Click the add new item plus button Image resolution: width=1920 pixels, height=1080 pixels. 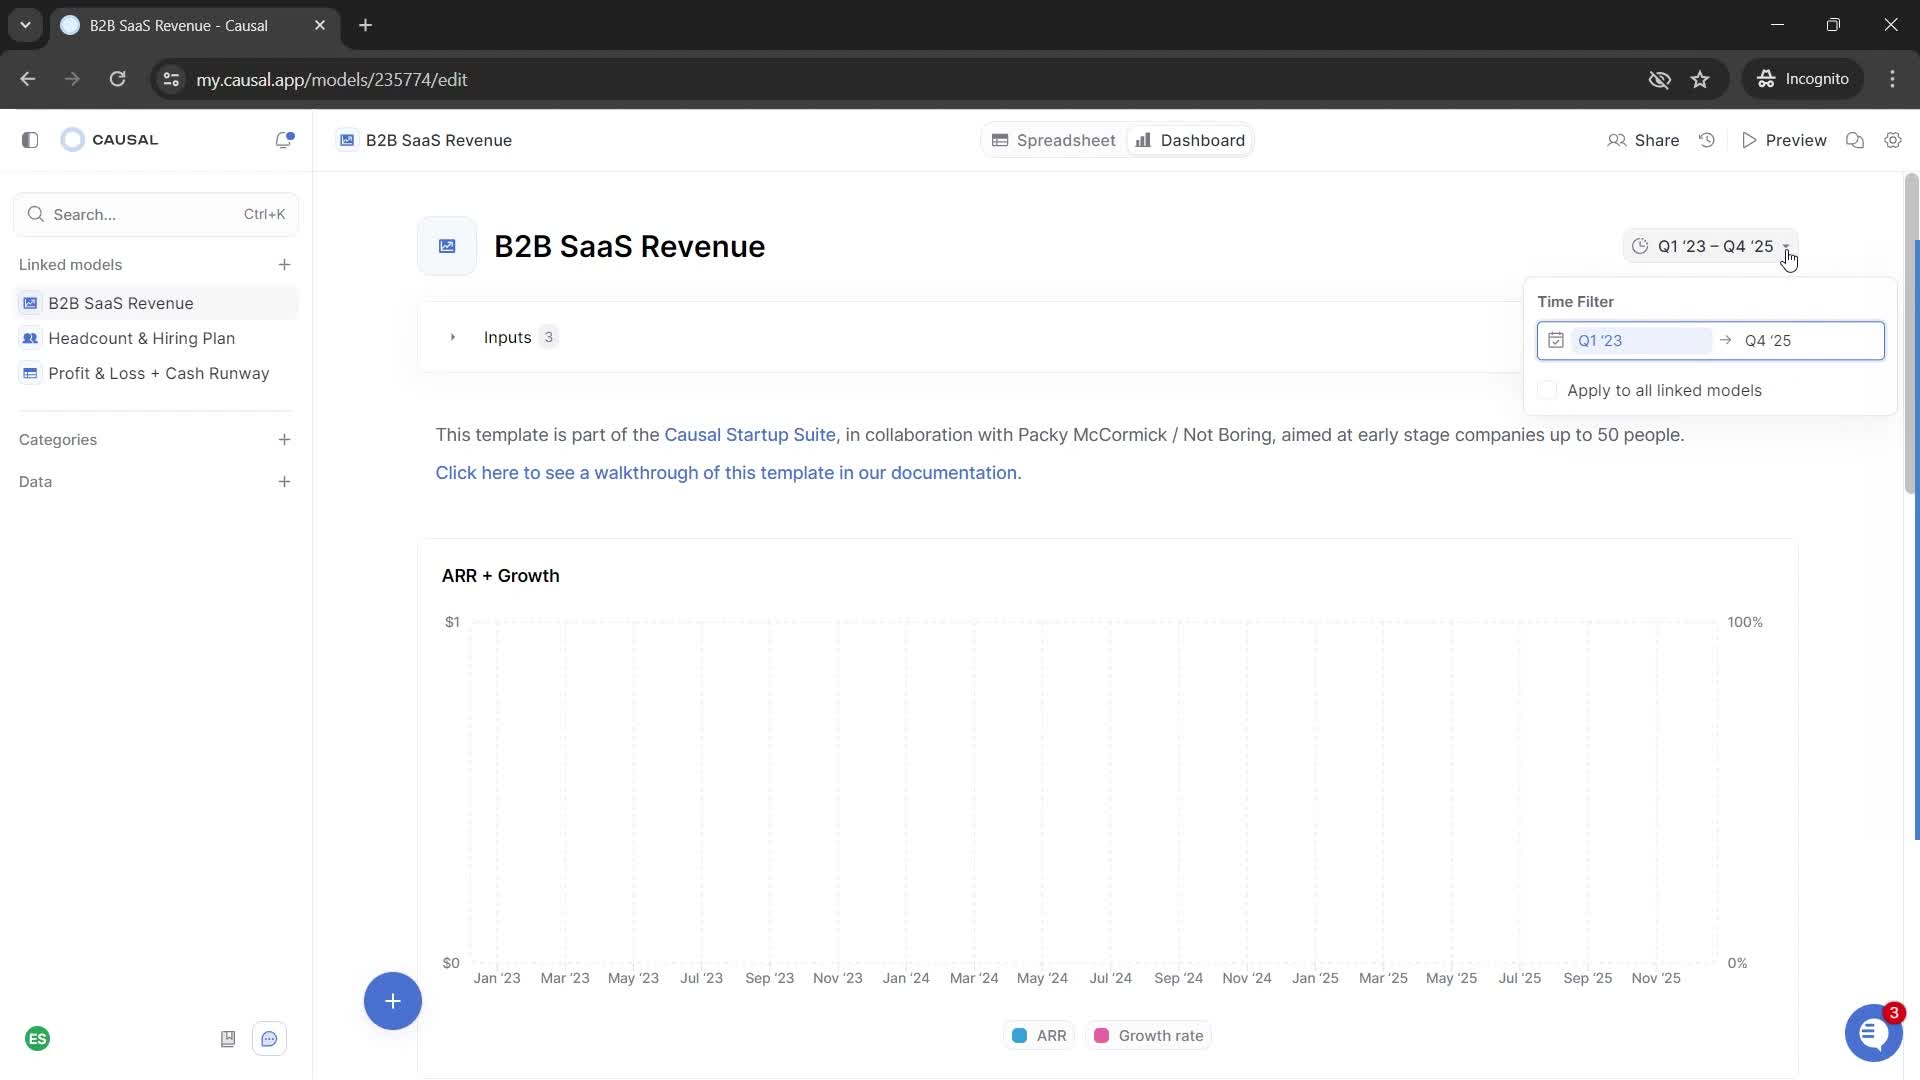(393, 1001)
